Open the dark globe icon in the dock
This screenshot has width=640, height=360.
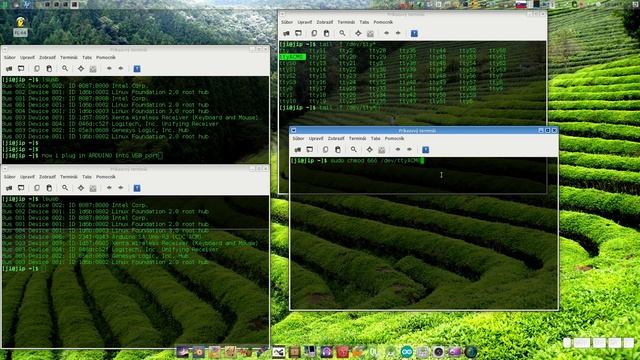[x=471, y=352]
